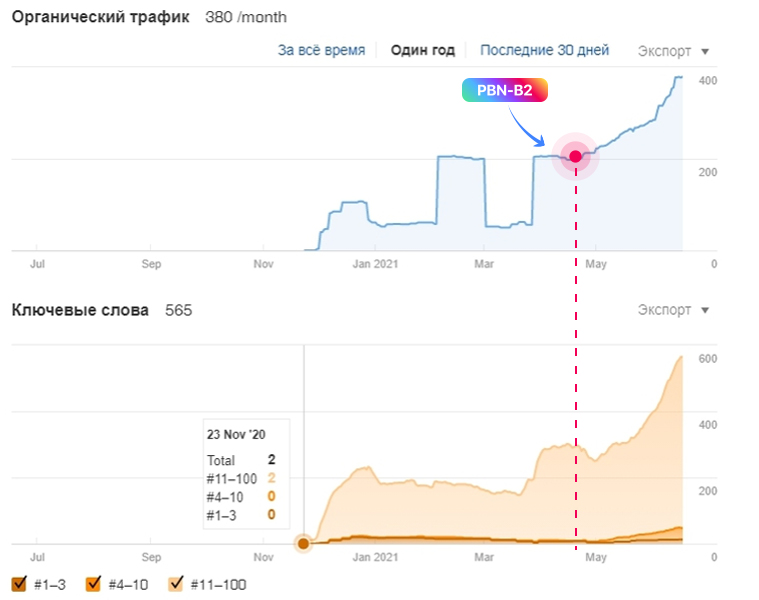Viewport: 759px width, 600px height.
Task: Click the PBN-B2 gradient badge
Action: (504, 90)
